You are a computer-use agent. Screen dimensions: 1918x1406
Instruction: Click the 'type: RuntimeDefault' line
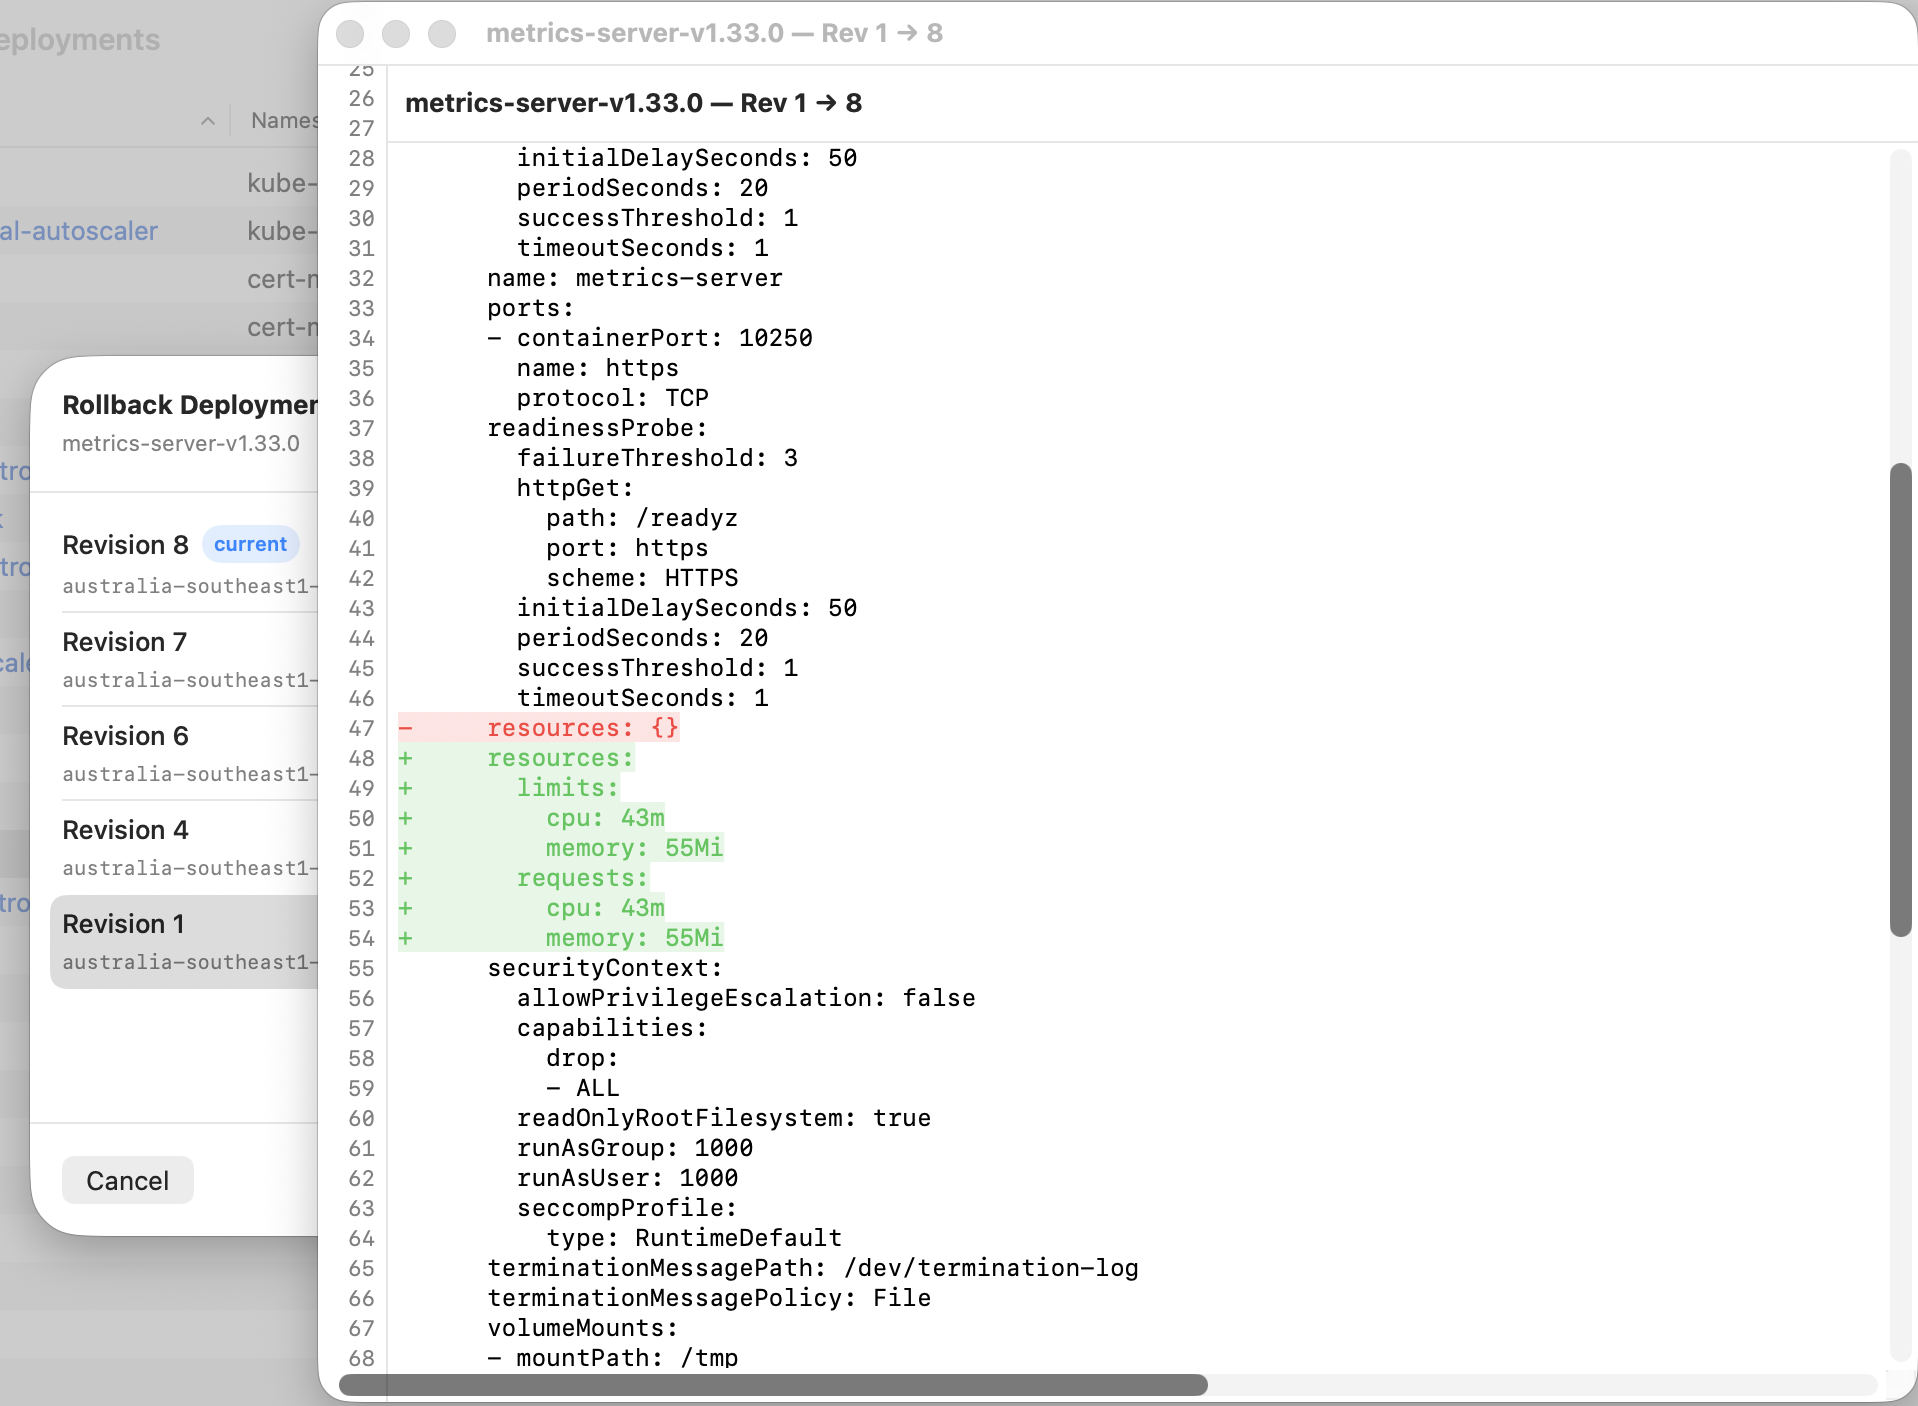pyautogui.click(x=693, y=1238)
